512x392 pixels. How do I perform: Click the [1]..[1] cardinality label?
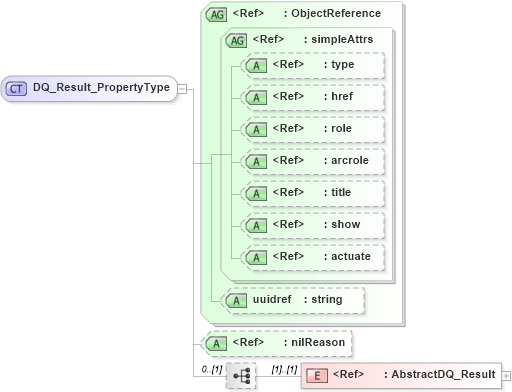[x=284, y=369]
